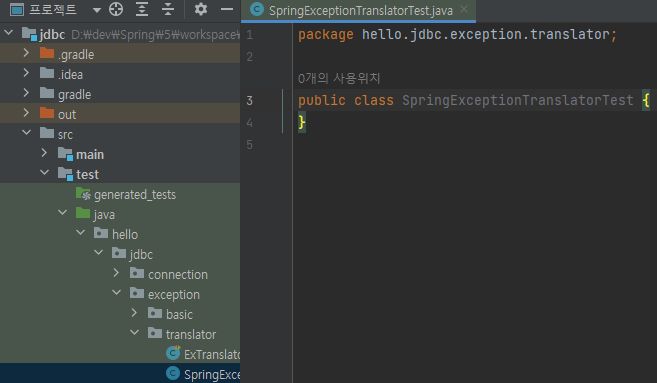Select the generated_tests folder icon
657x383 pixels.
coord(83,194)
